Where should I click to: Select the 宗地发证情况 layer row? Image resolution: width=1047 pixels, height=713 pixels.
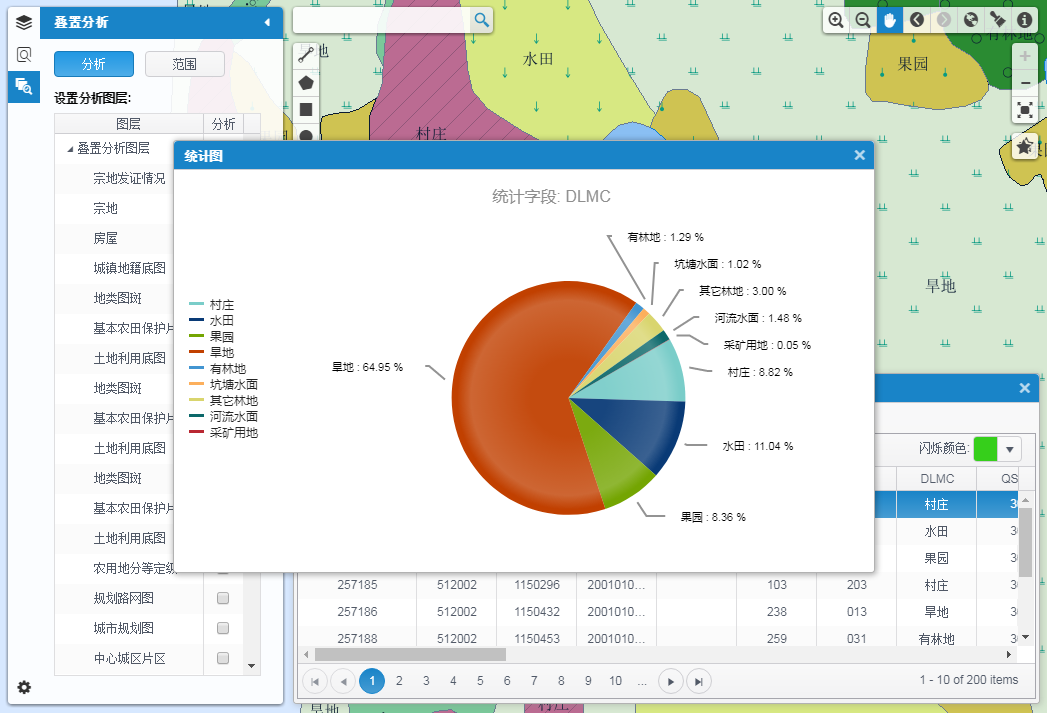click(x=129, y=178)
